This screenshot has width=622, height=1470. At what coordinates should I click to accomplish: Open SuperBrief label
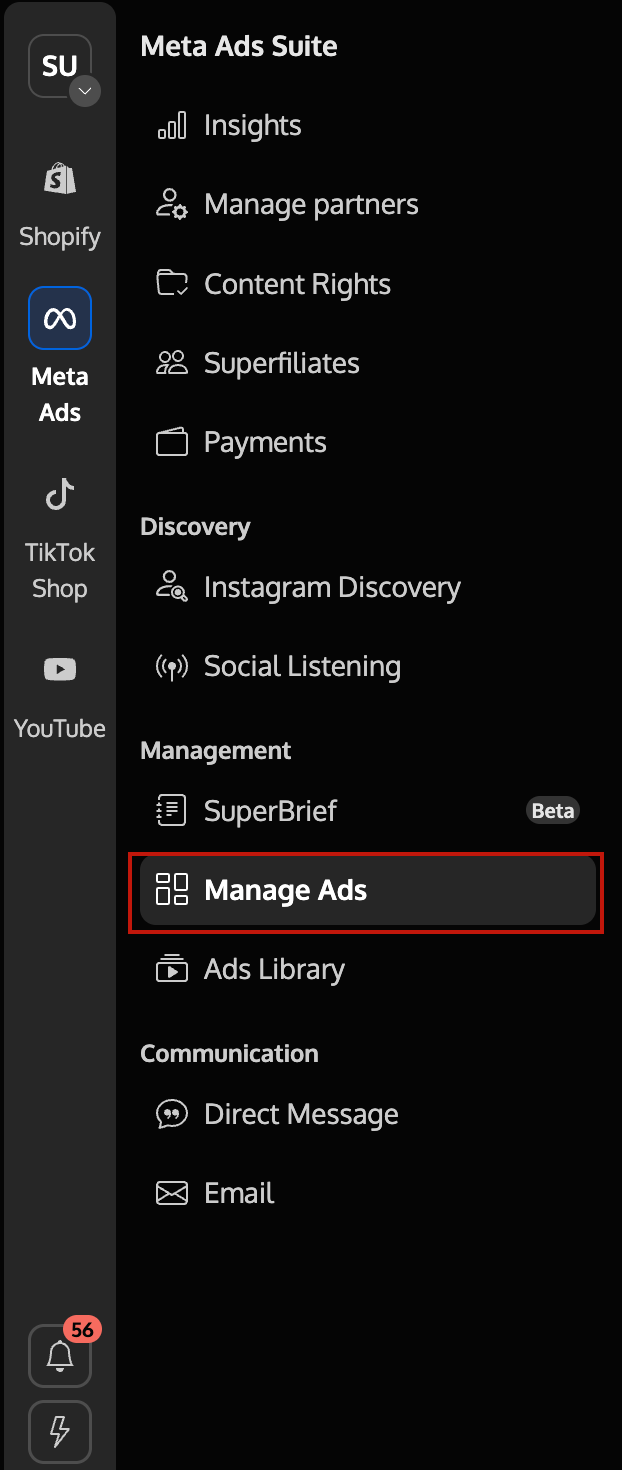tap(270, 810)
